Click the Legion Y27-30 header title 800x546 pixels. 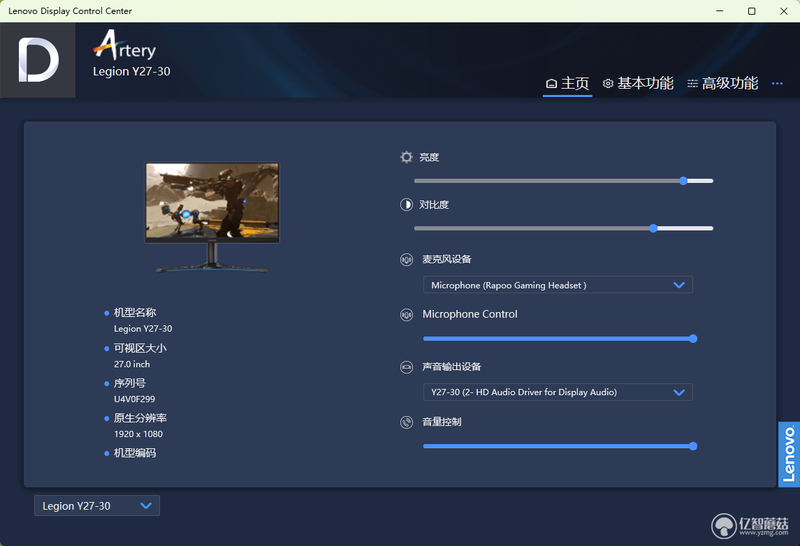click(x=132, y=71)
